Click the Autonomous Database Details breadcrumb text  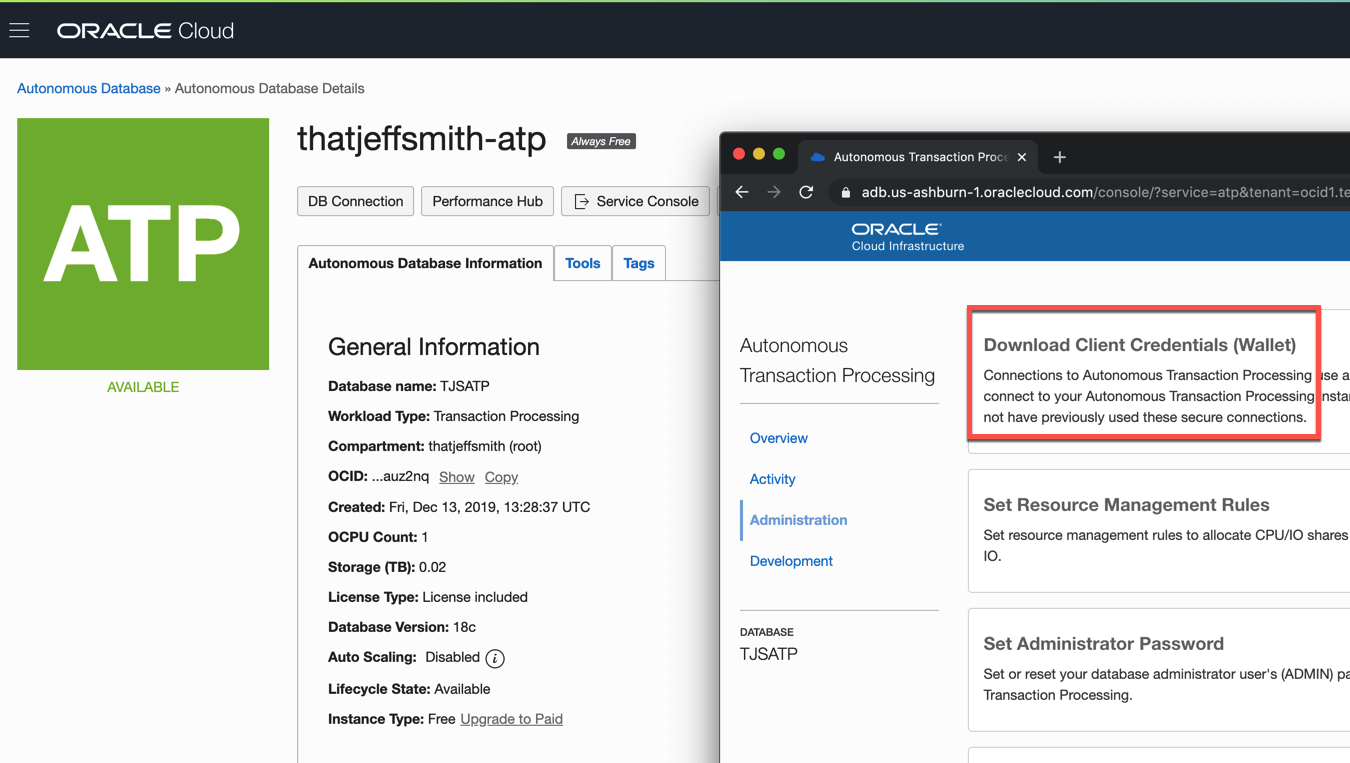click(x=270, y=88)
